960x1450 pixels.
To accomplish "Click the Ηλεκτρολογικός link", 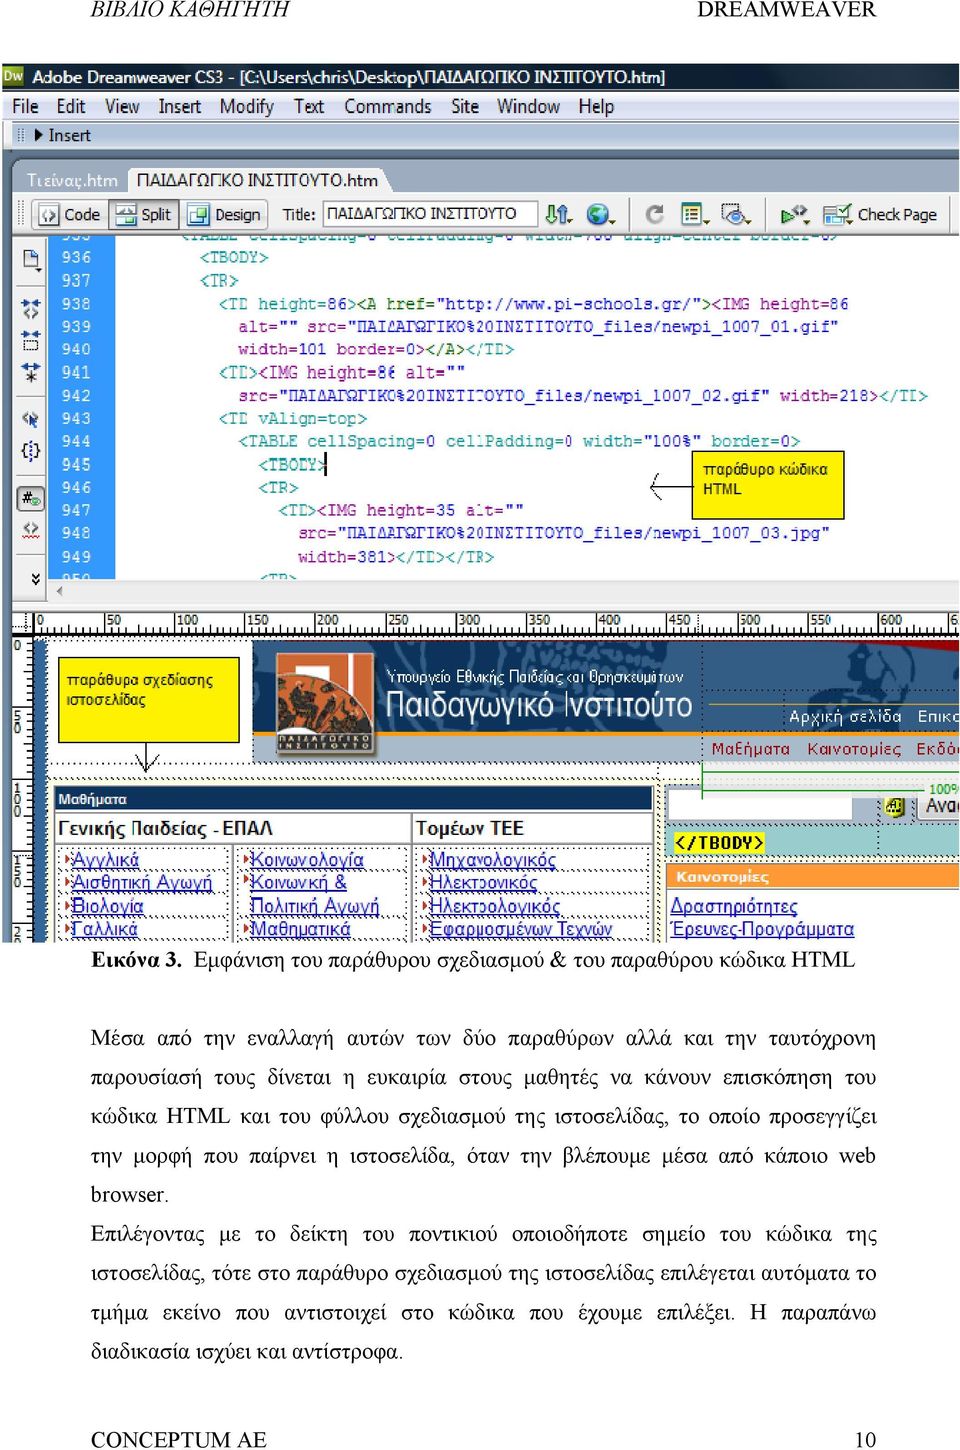I will (494, 906).
